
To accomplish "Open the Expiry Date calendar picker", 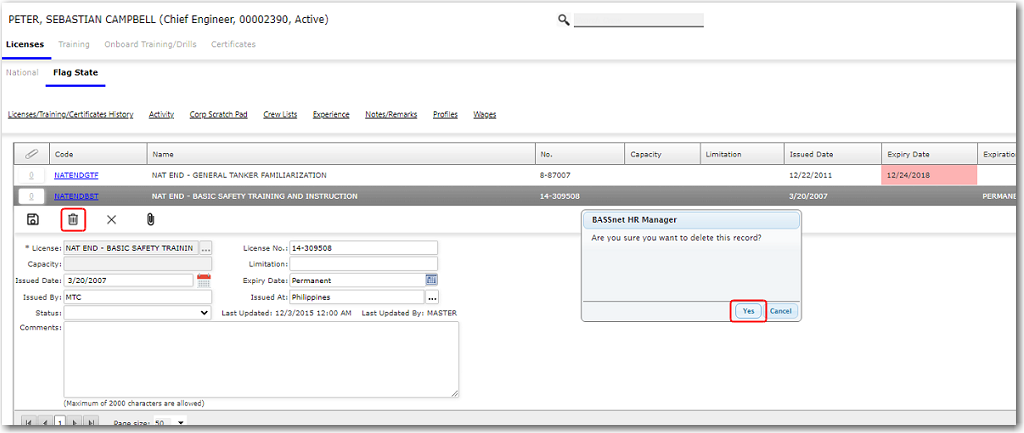I will pyautogui.click(x=432, y=280).
